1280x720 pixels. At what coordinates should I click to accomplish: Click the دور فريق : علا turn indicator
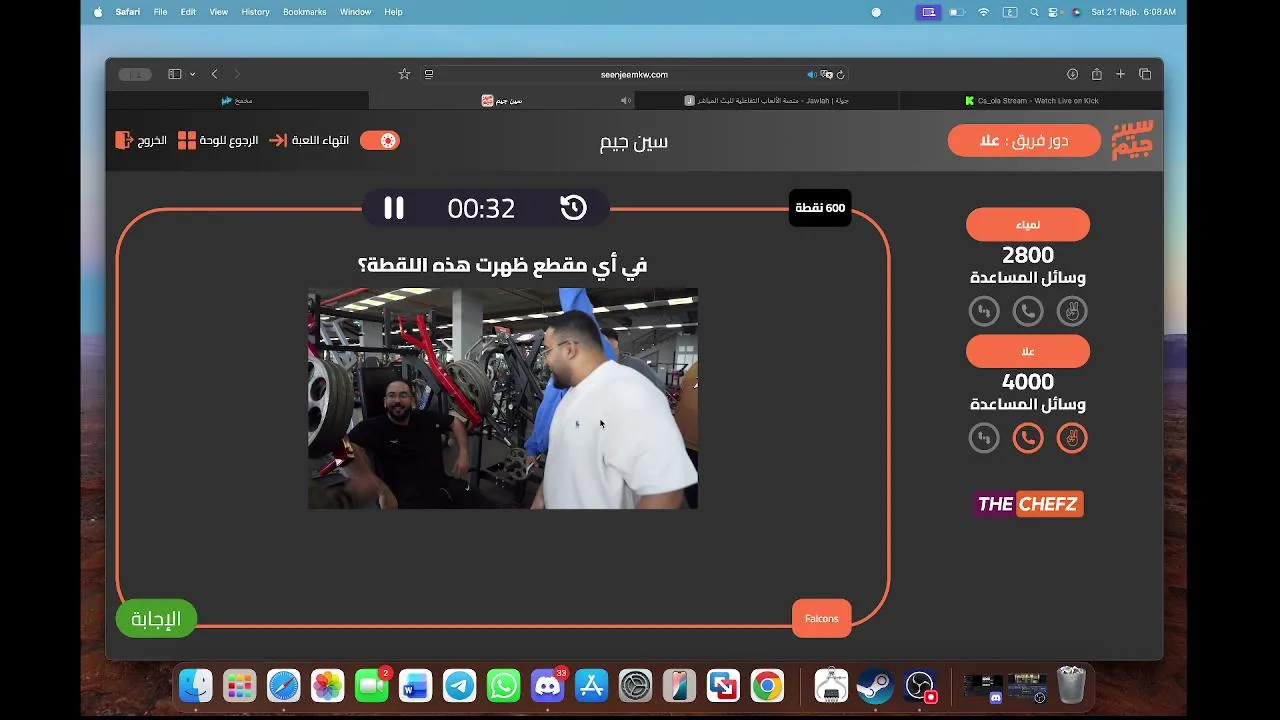pyautogui.click(x=1024, y=140)
